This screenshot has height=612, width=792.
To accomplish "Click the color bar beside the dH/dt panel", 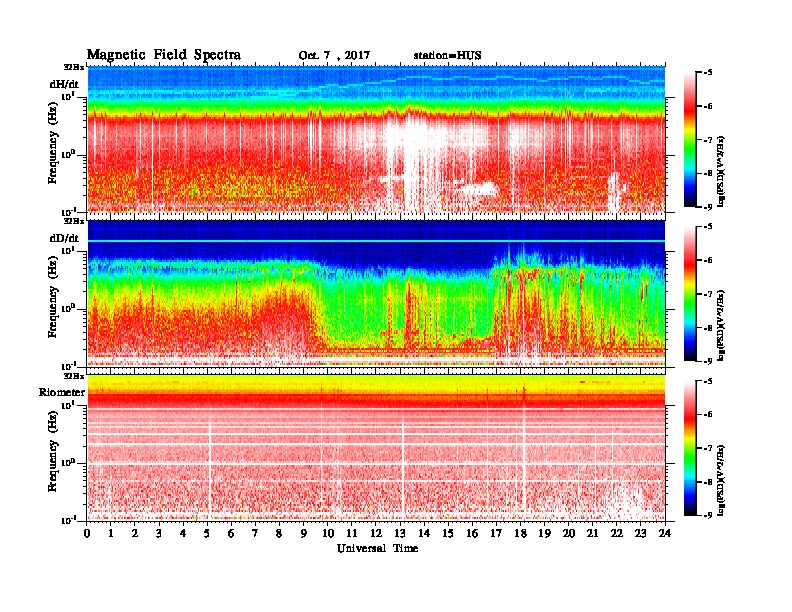I will [690, 139].
